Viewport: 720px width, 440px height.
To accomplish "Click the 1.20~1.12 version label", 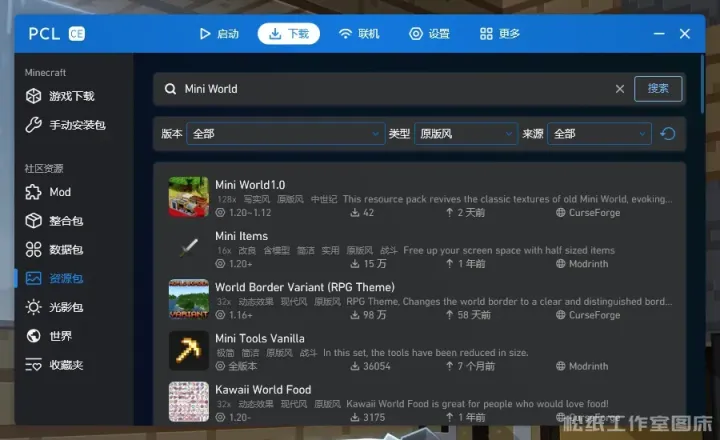I will tap(250, 213).
